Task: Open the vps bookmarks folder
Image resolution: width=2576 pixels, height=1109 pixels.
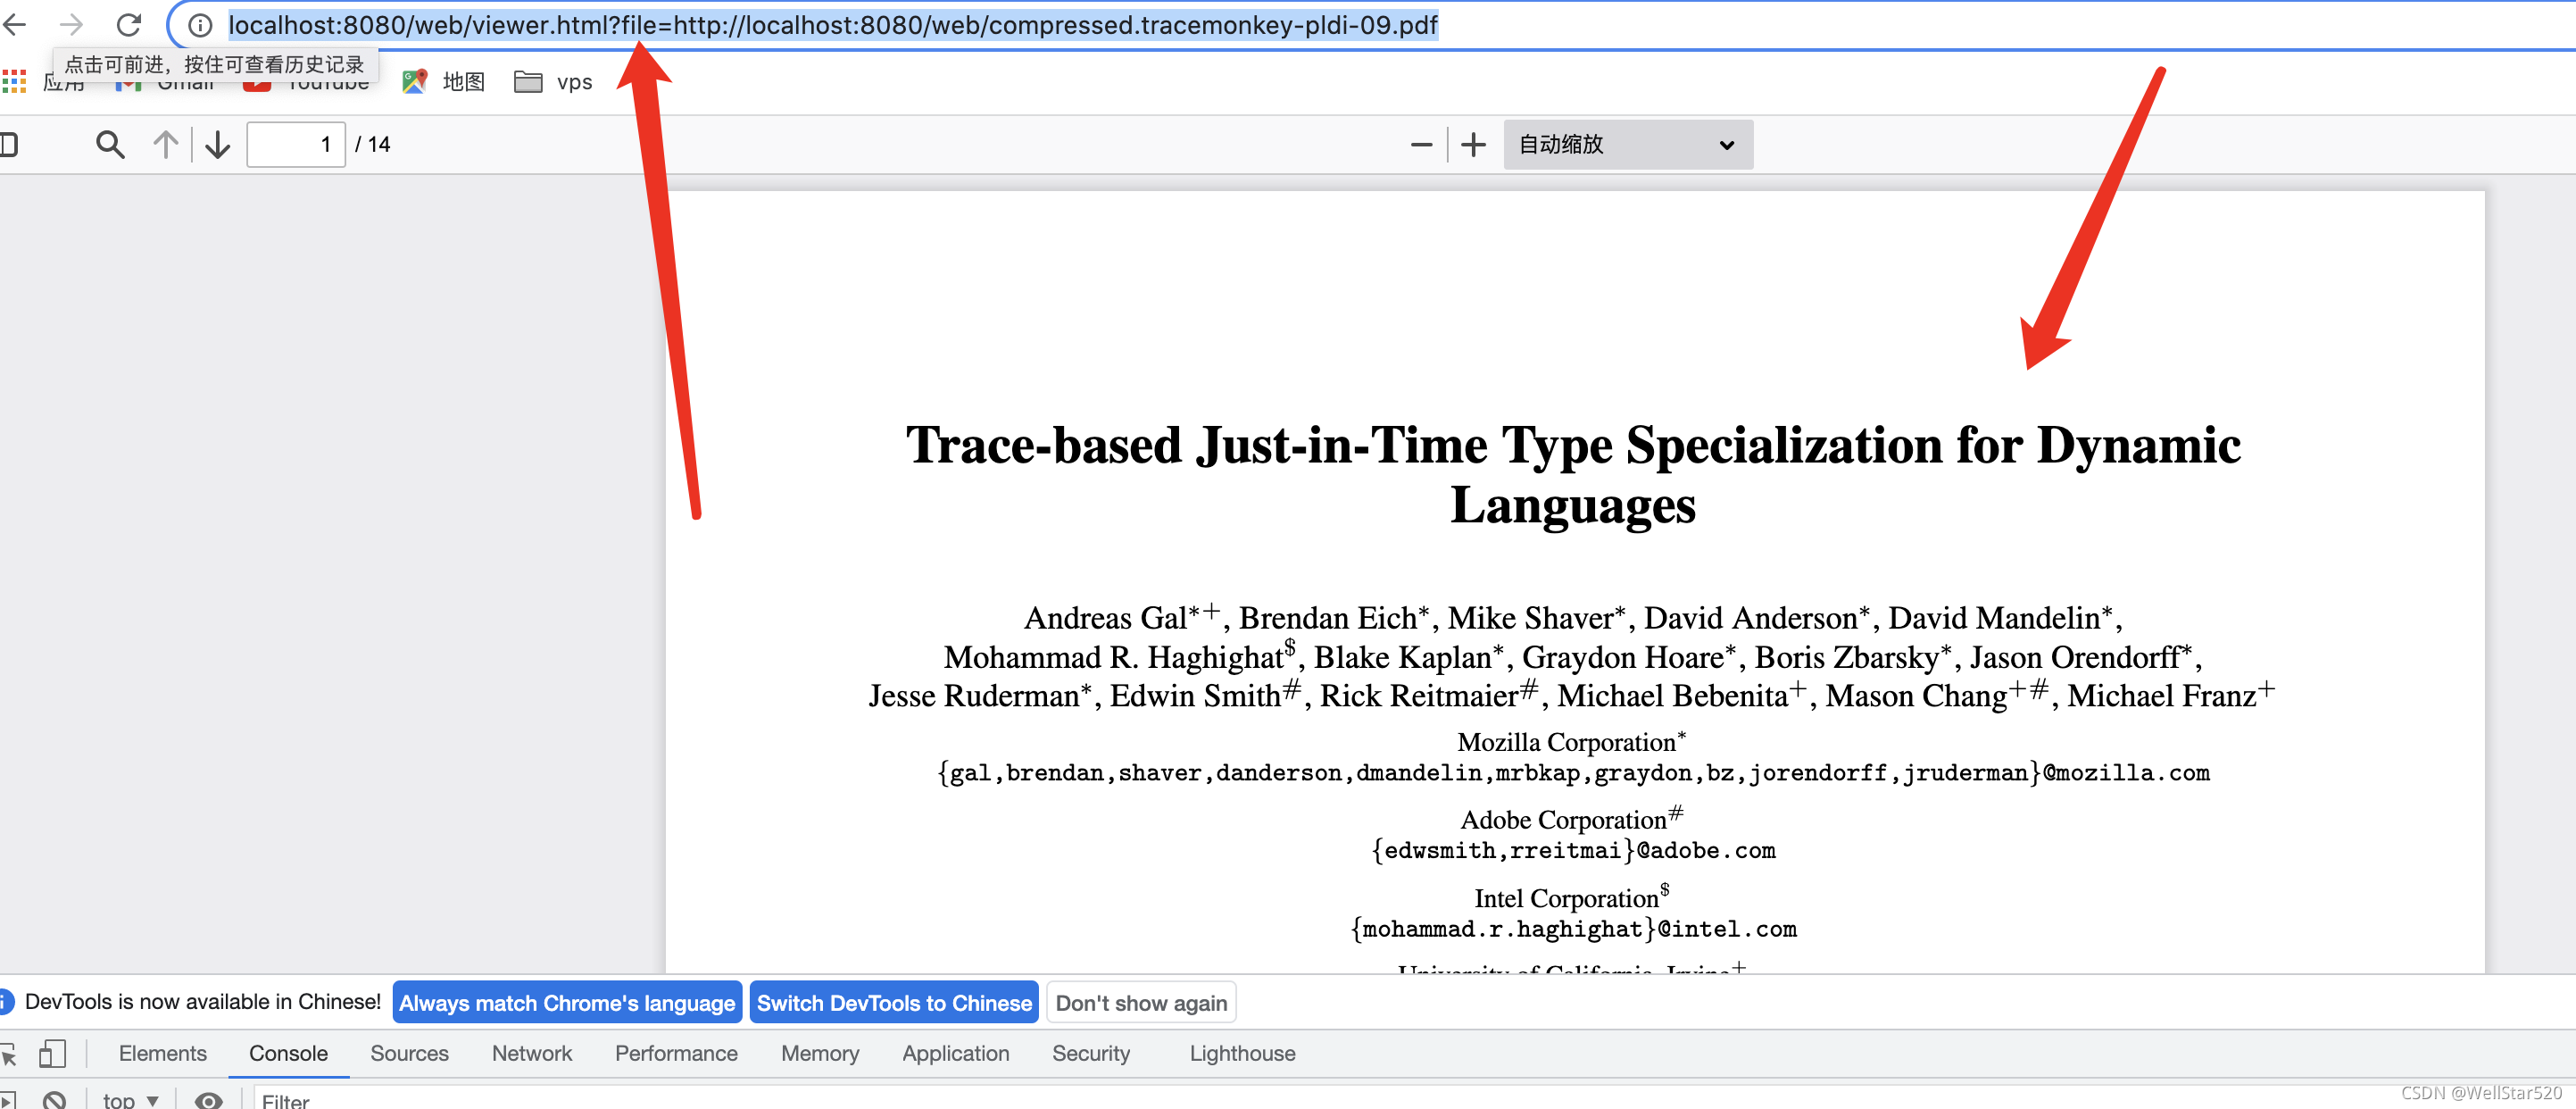Action: 553,82
